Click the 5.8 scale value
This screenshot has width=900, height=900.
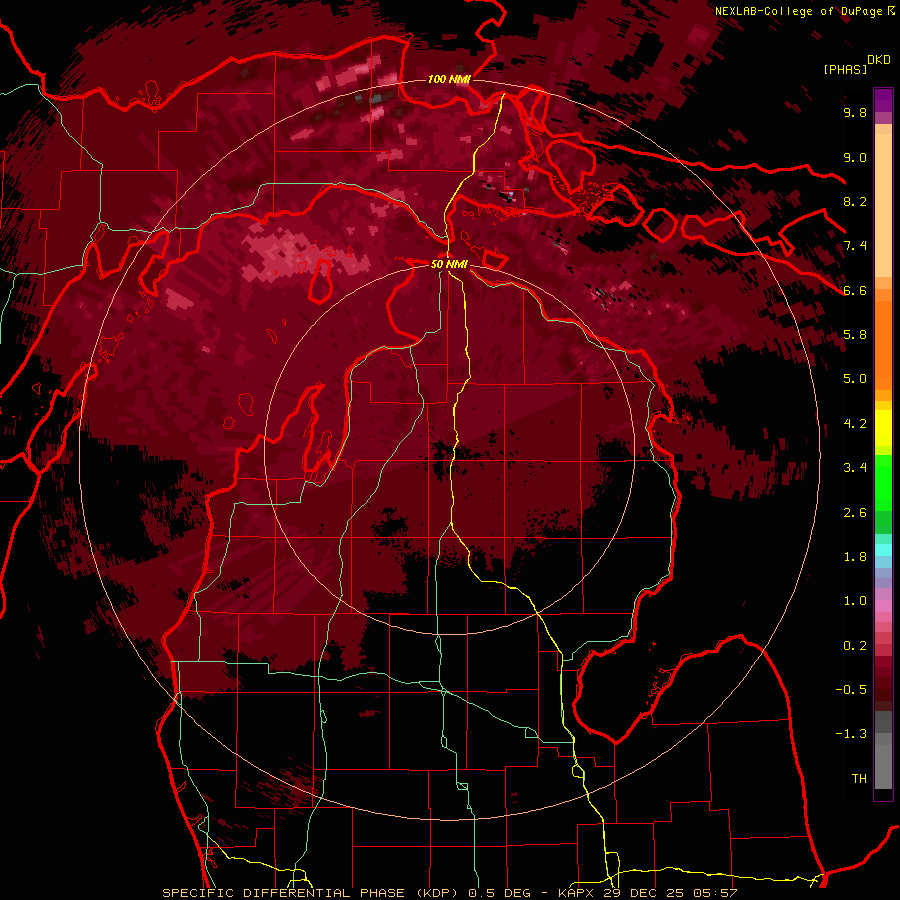(x=855, y=335)
